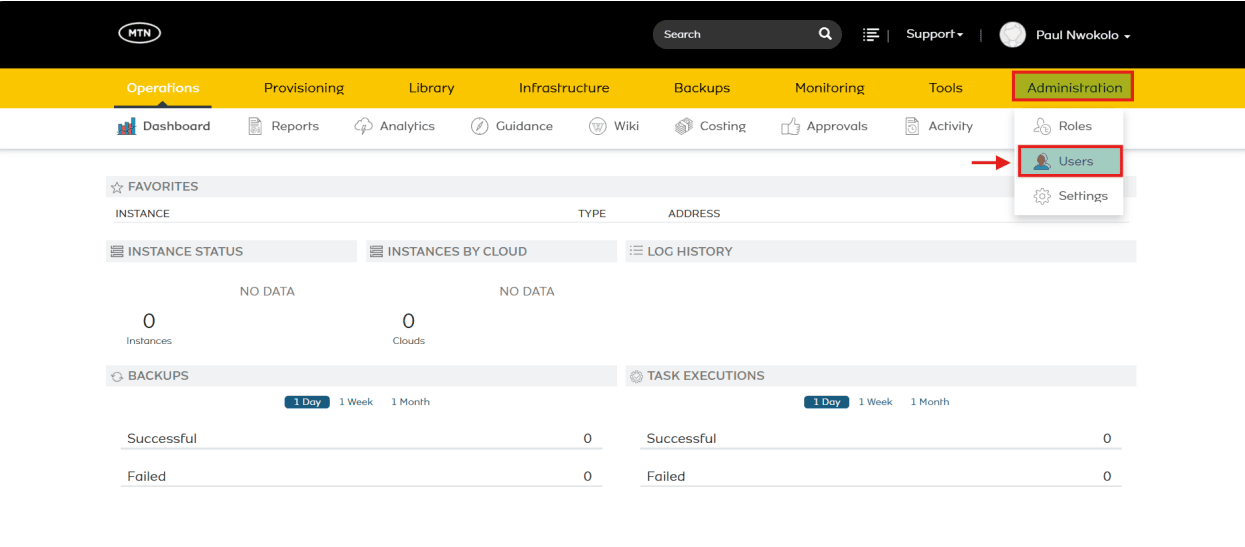1245x547 pixels.
Task: Click the TYPE column header
Action: (x=592, y=214)
